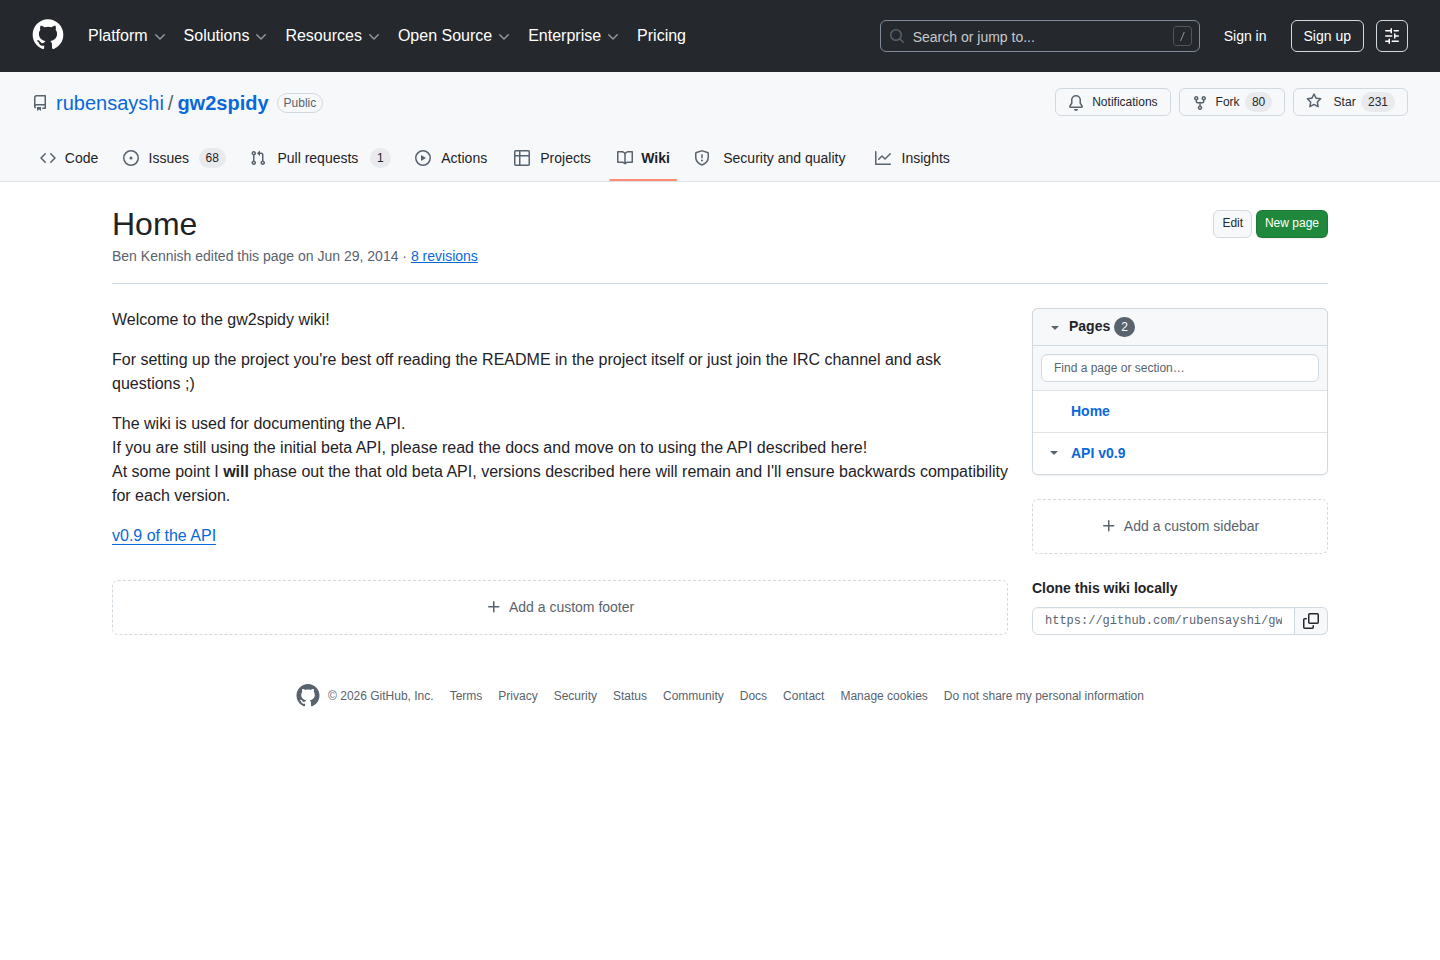The height and width of the screenshot is (960, 1440).
Task: Click the green New page button
Action: pyautogui.click(x=1291, y=223)
